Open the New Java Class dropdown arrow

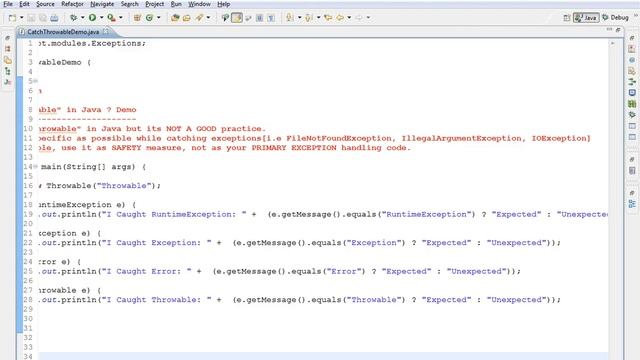click(x=159, y=18)
